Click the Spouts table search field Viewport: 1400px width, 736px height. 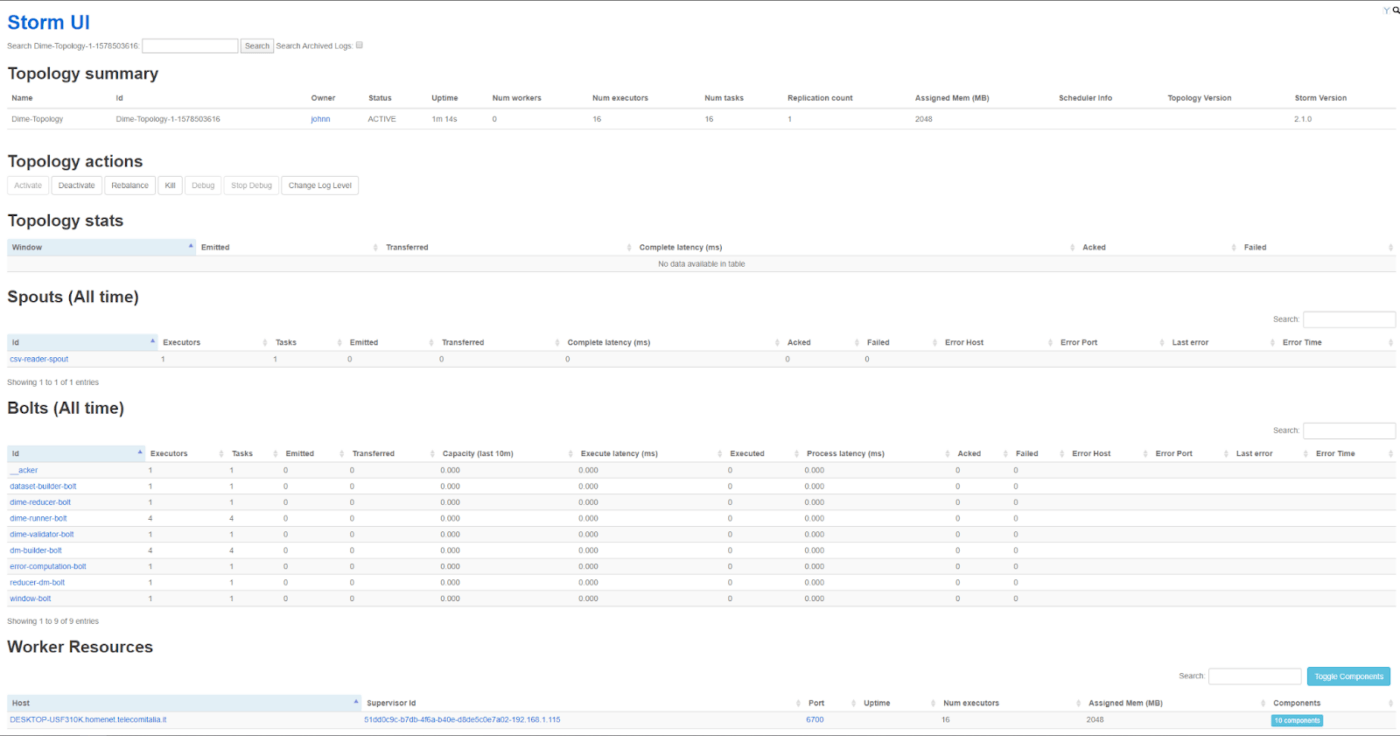pyautogui.click(x=1349, y=320)
